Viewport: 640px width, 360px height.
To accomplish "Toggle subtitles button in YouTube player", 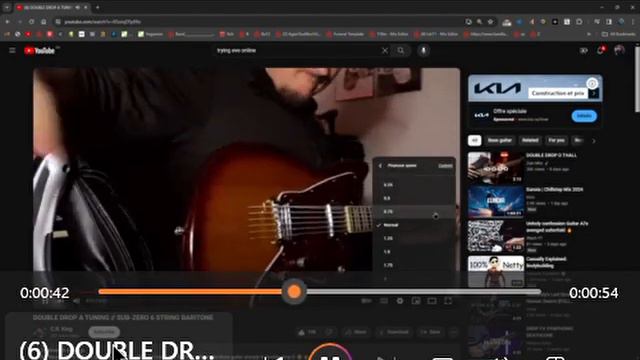I will [x=384, y=301].
